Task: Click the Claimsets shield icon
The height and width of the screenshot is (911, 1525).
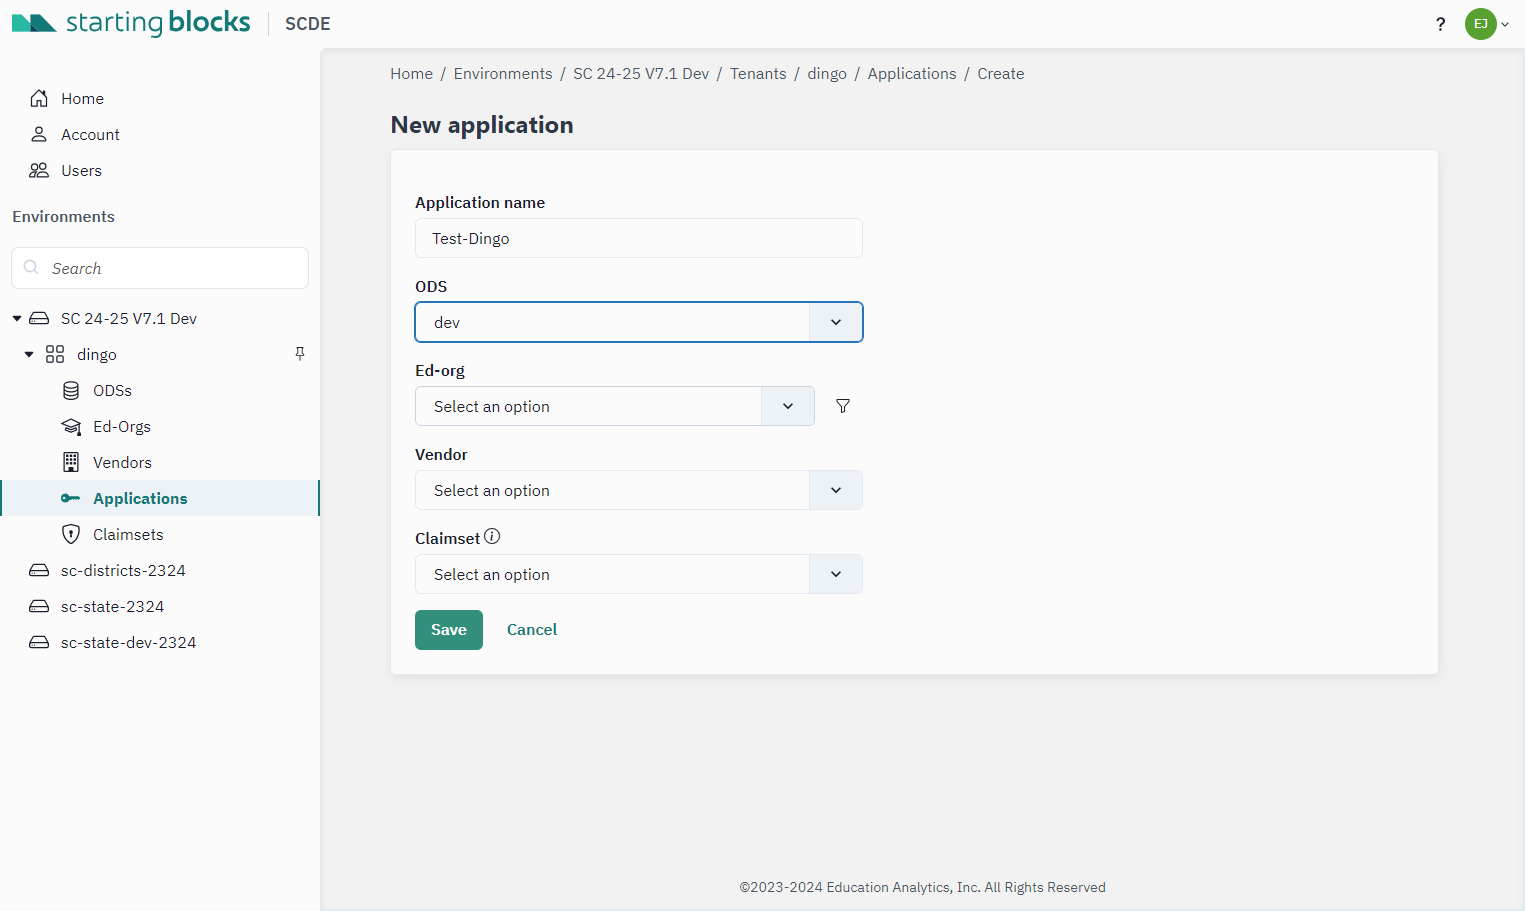Action: 71,534
